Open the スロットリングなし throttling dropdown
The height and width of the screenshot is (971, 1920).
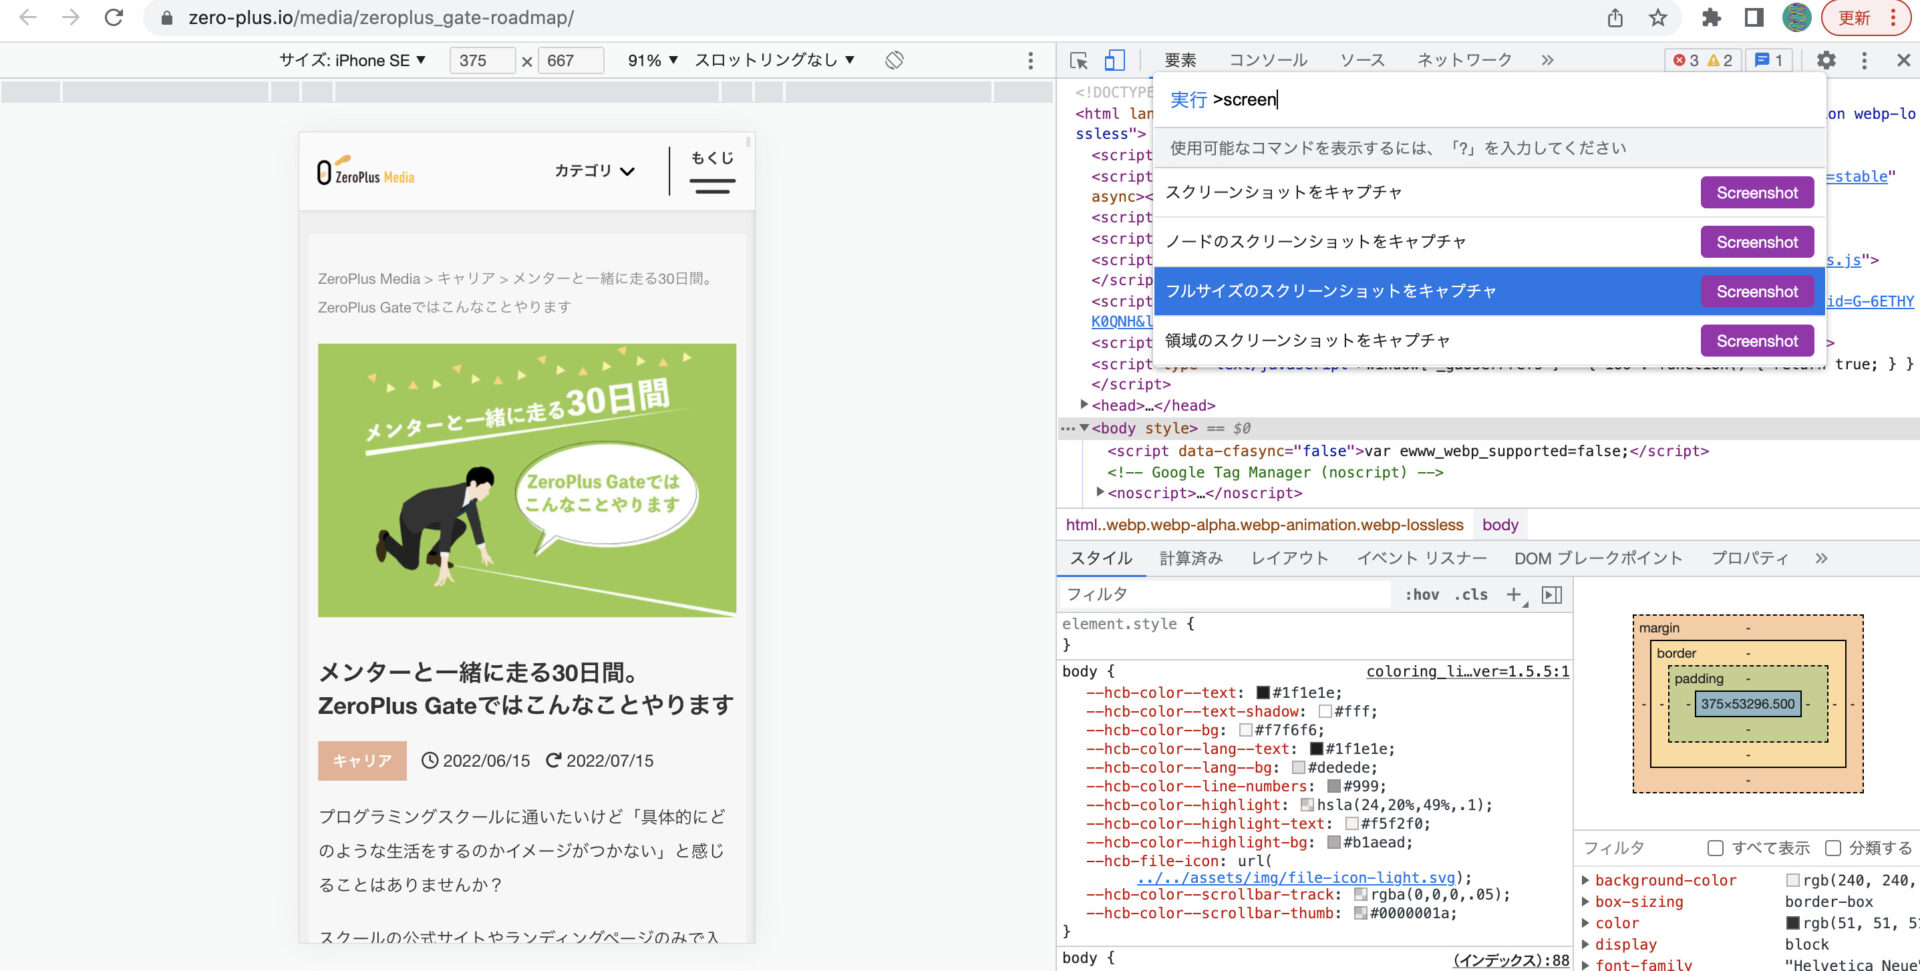(x=774, y=60)
